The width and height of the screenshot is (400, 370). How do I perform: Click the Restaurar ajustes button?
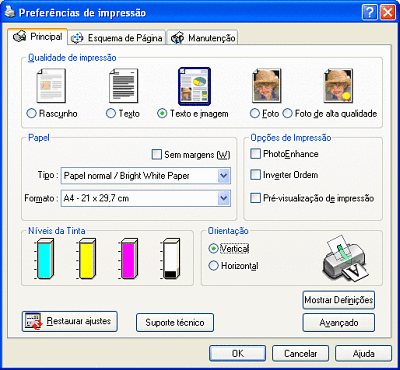(x=70, y=321)
